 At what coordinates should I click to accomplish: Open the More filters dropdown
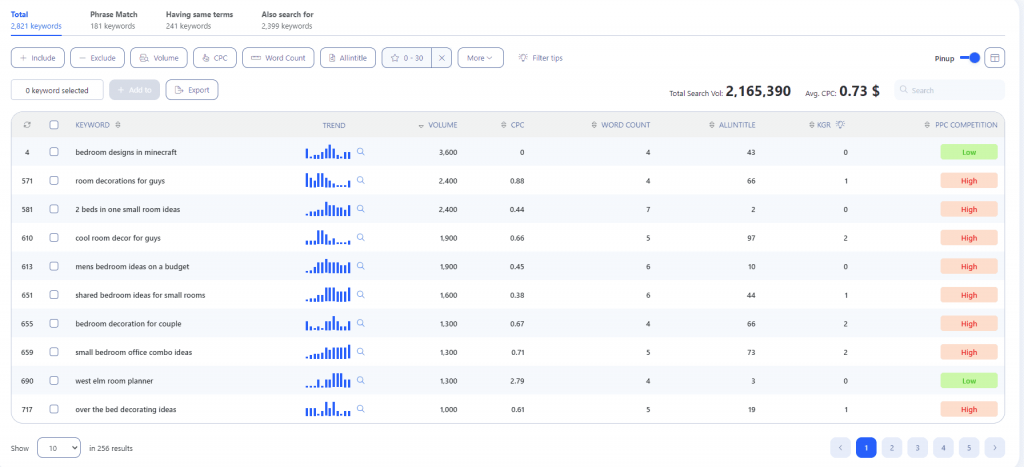coord(480,58)
